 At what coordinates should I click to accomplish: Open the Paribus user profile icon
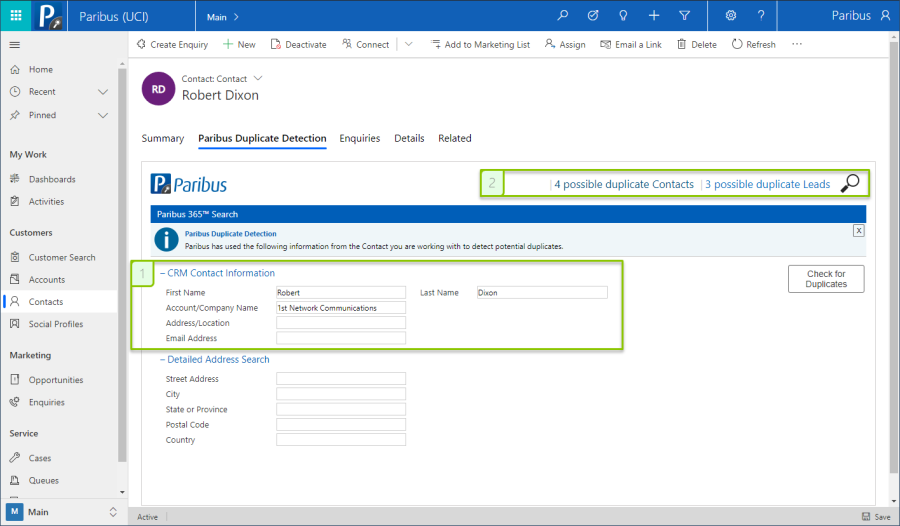[885, 16]
